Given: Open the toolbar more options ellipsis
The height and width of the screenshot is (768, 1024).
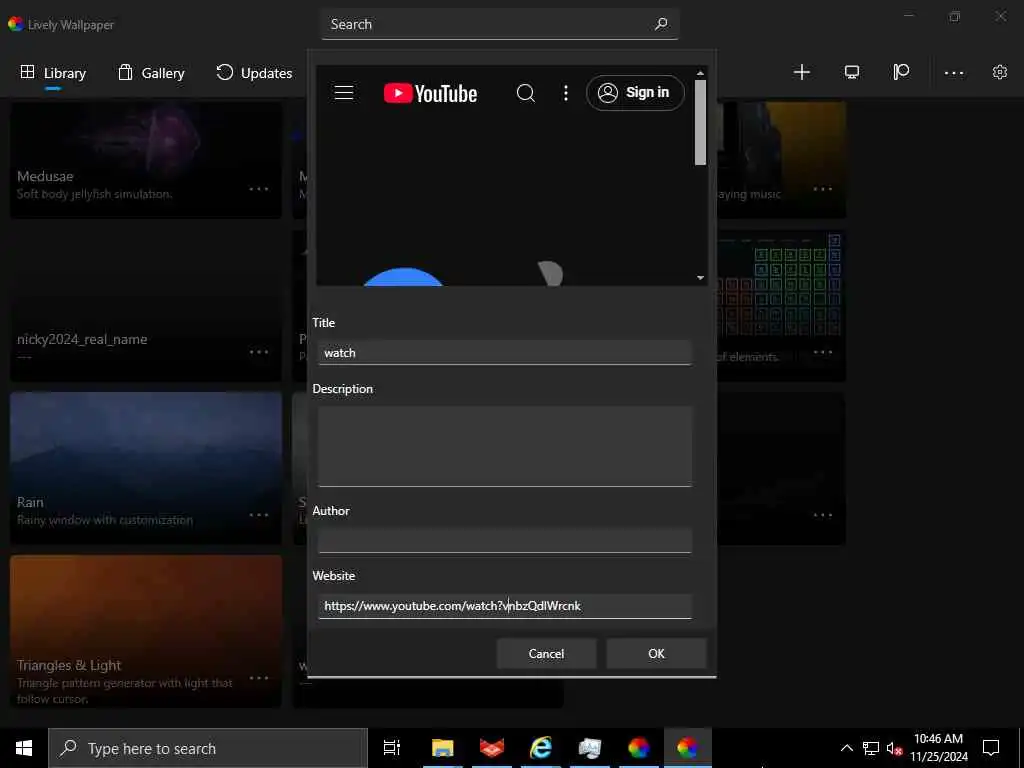Looking at the screenshot, I should tap(953, 73).
